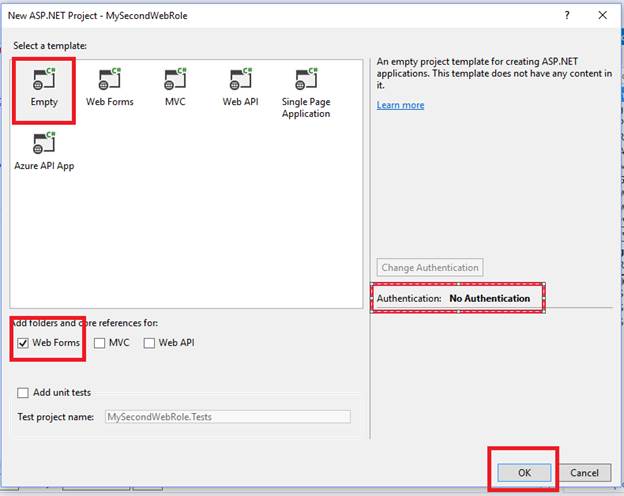
Task: Open the Learn more link
Action: coord(400,105)
